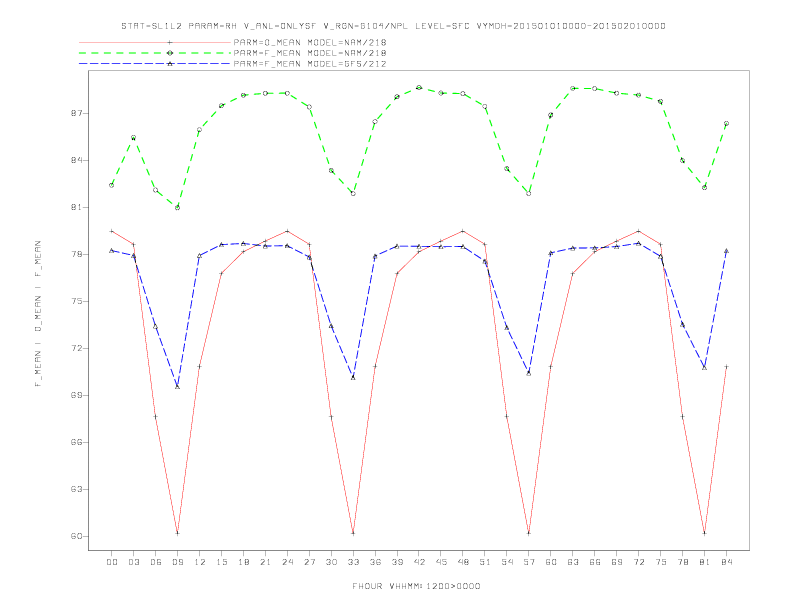This screenshot has width=792, height=612.
Task: Click y-axis tick label 87
Action: point(77,114)
